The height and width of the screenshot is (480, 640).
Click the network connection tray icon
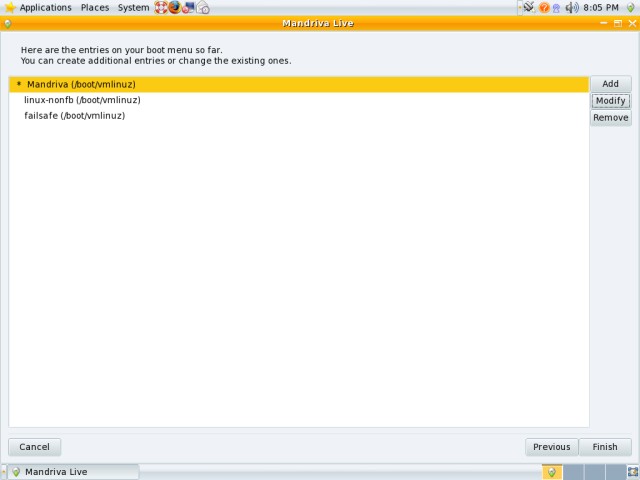pos(529,7)
